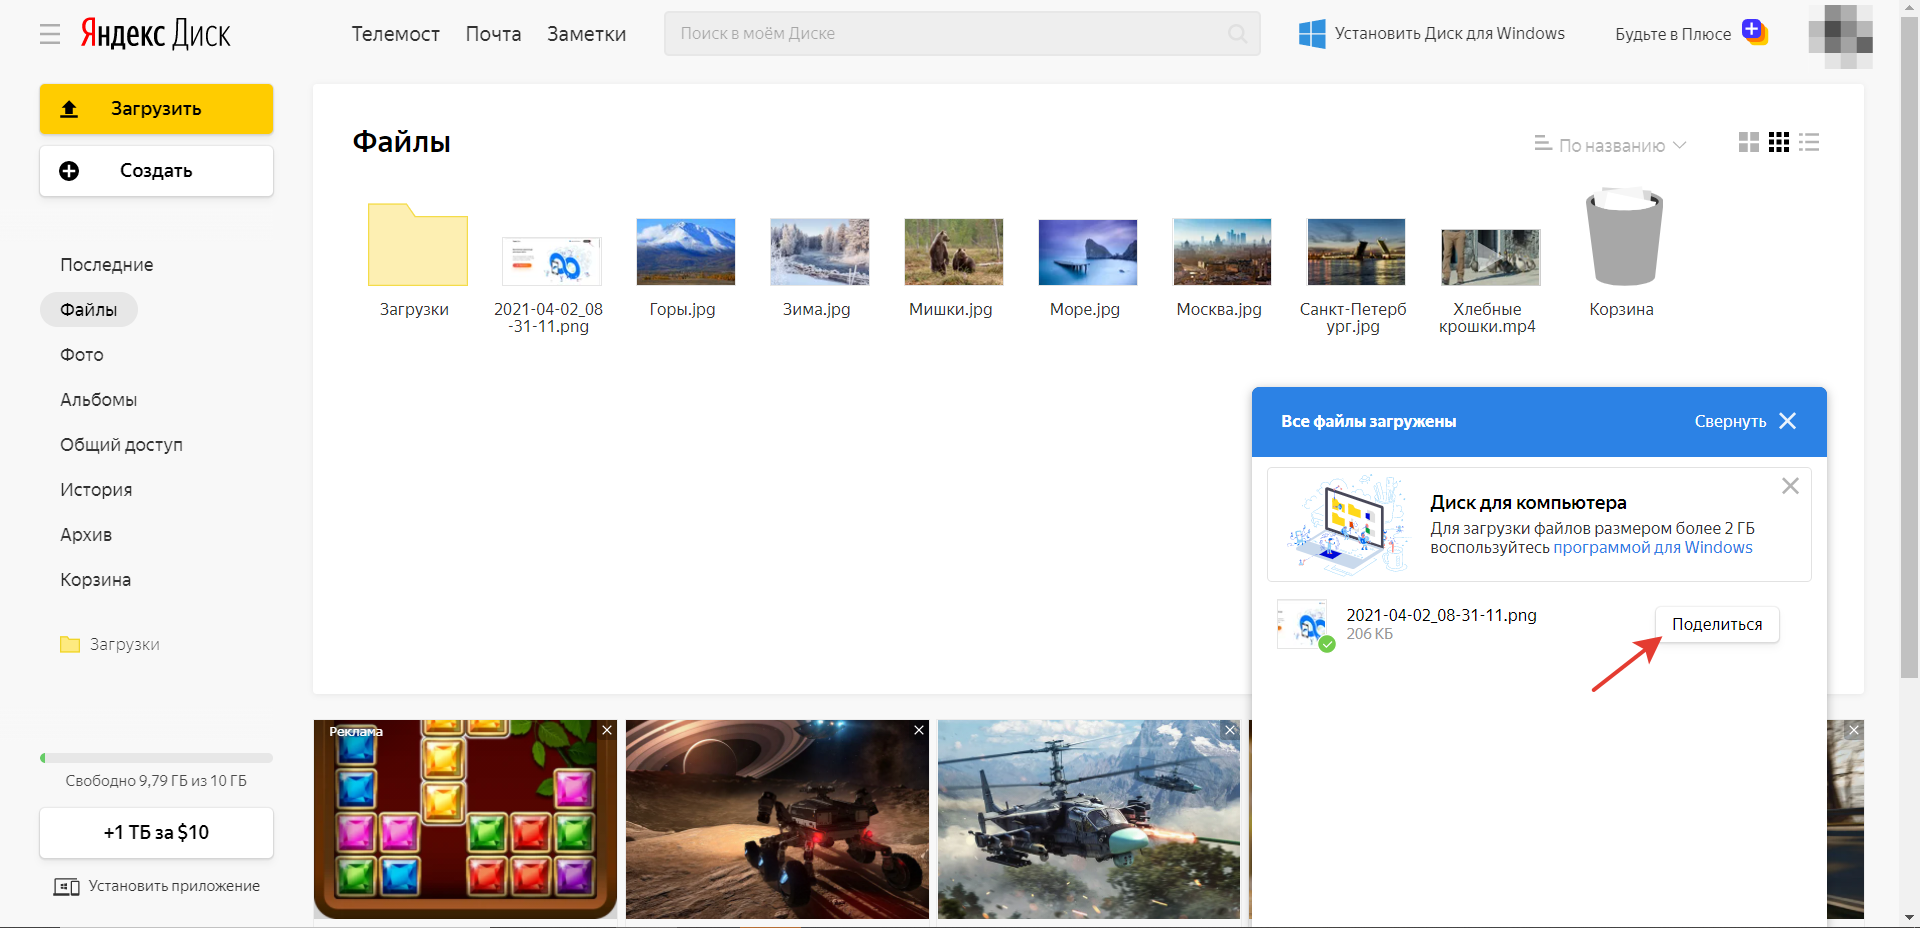Open the hamburger menu next to Yandex Disk logo
The height and width of the screenshot is (928, 1920).
[x=50, y=34]
